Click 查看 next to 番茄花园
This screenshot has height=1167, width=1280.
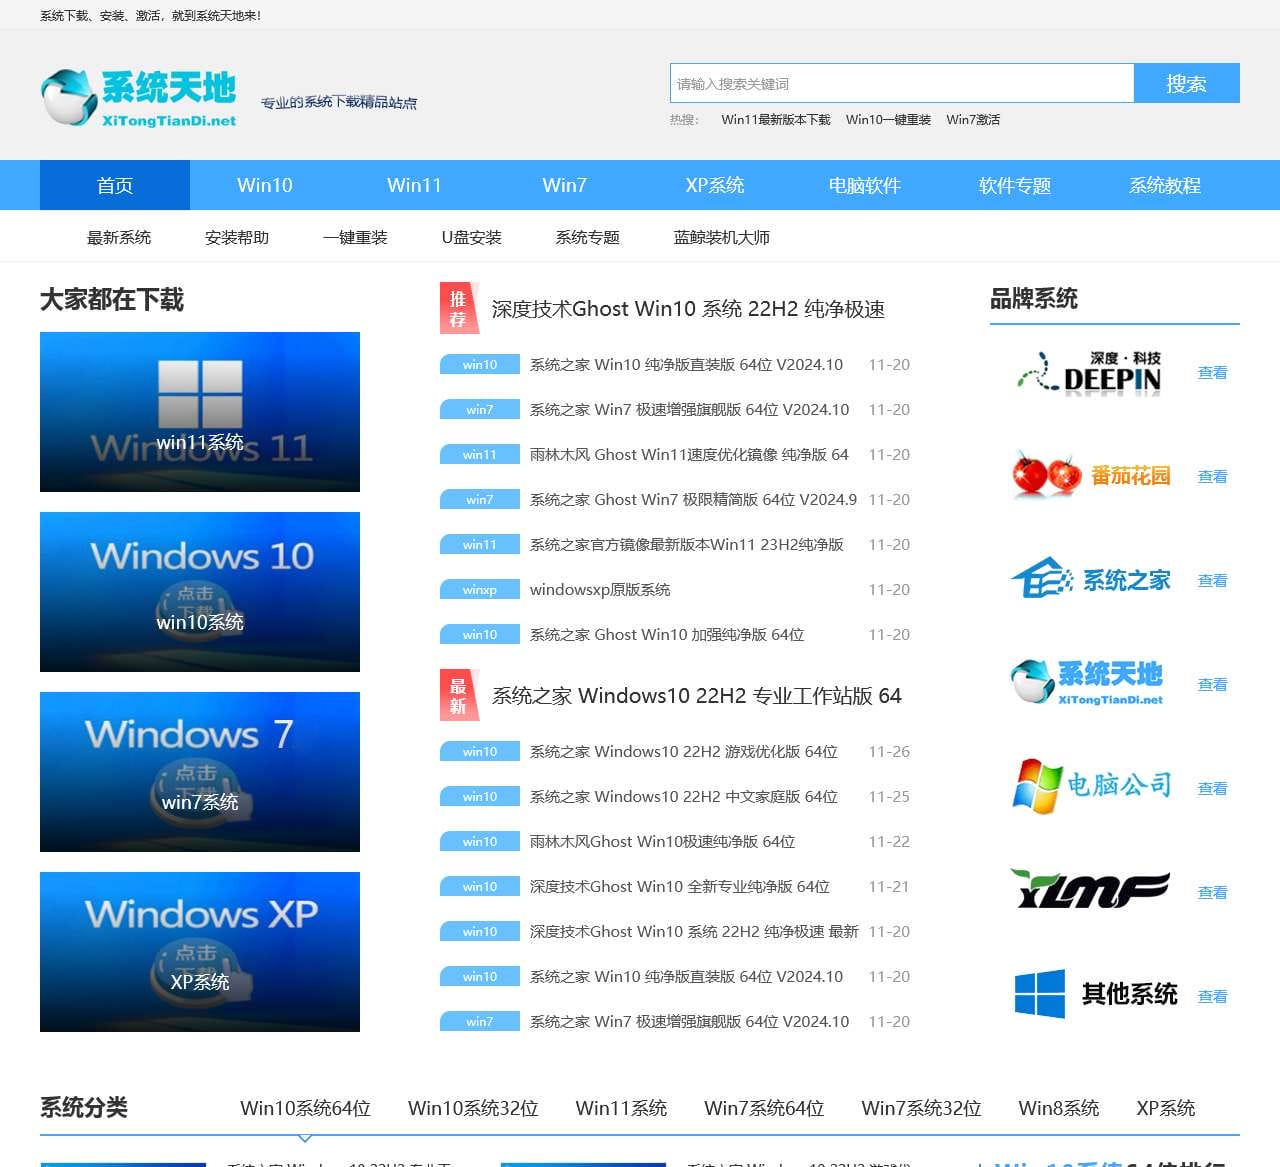point(1213,477)
